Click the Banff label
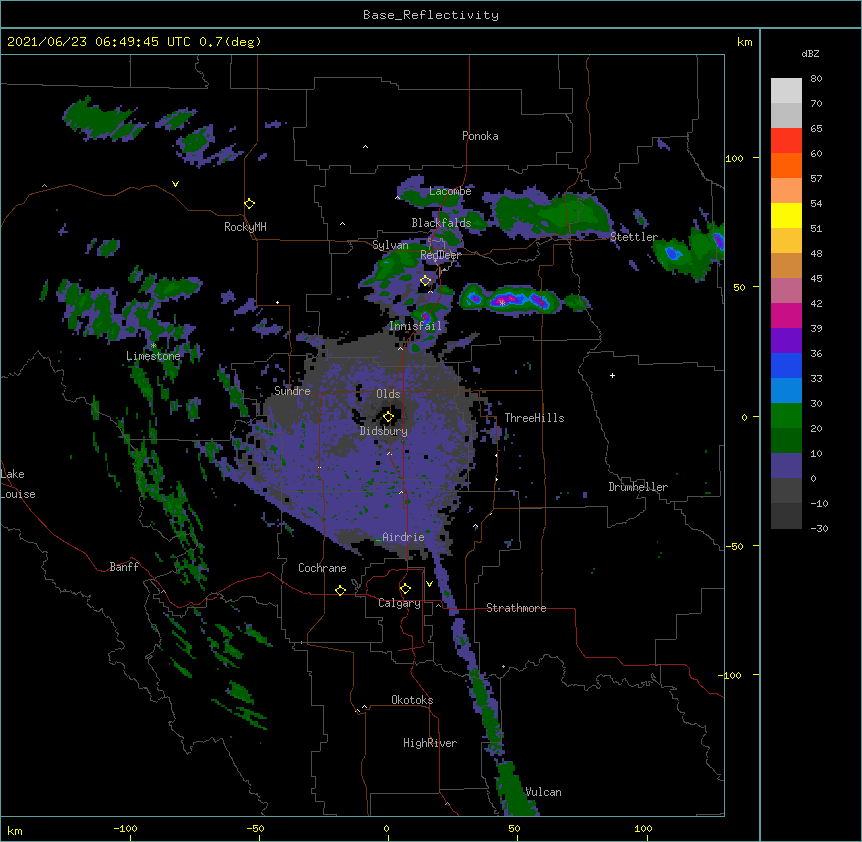The width and height of the screenshot is (862, 842). [x=124, y=567]
